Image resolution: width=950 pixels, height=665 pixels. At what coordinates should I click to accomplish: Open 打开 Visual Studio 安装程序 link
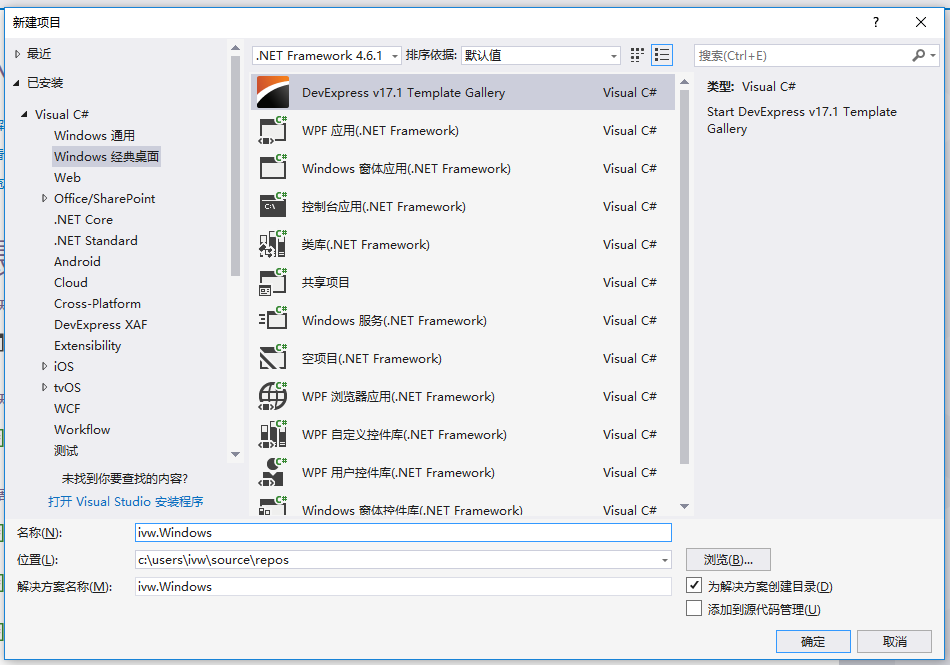coord(125,501)
